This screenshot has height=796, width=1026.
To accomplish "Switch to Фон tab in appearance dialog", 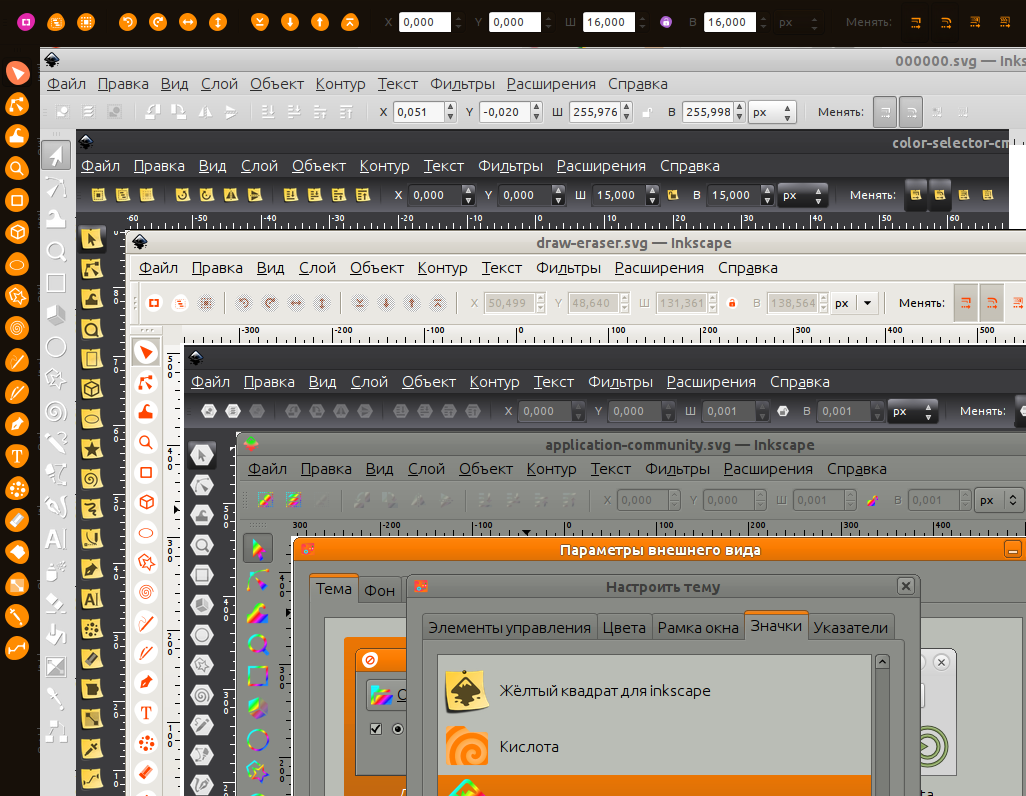I will (x=380, y=590).
